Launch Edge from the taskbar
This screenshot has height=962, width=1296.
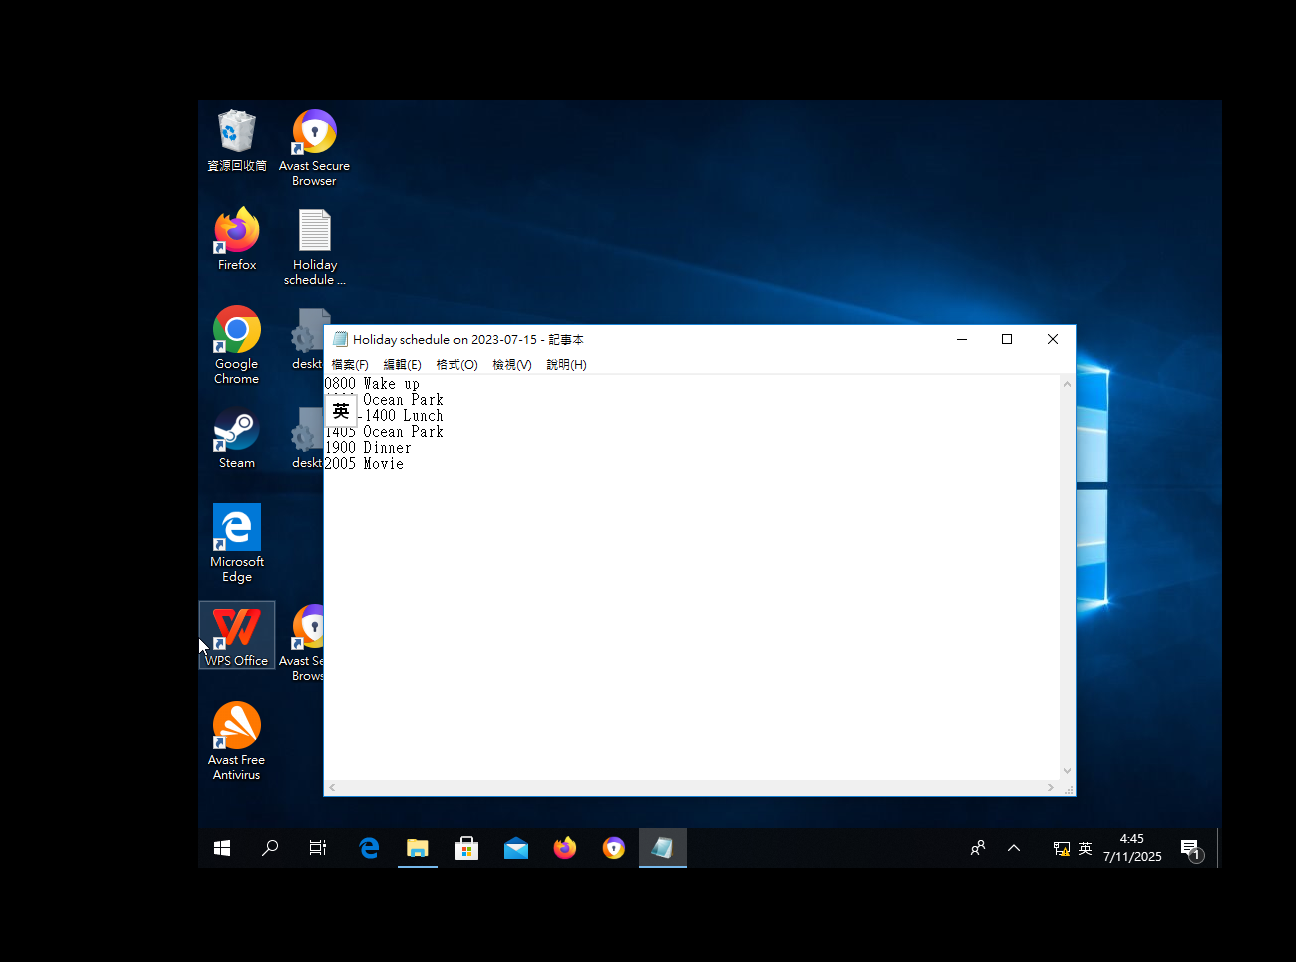point(369,848)
